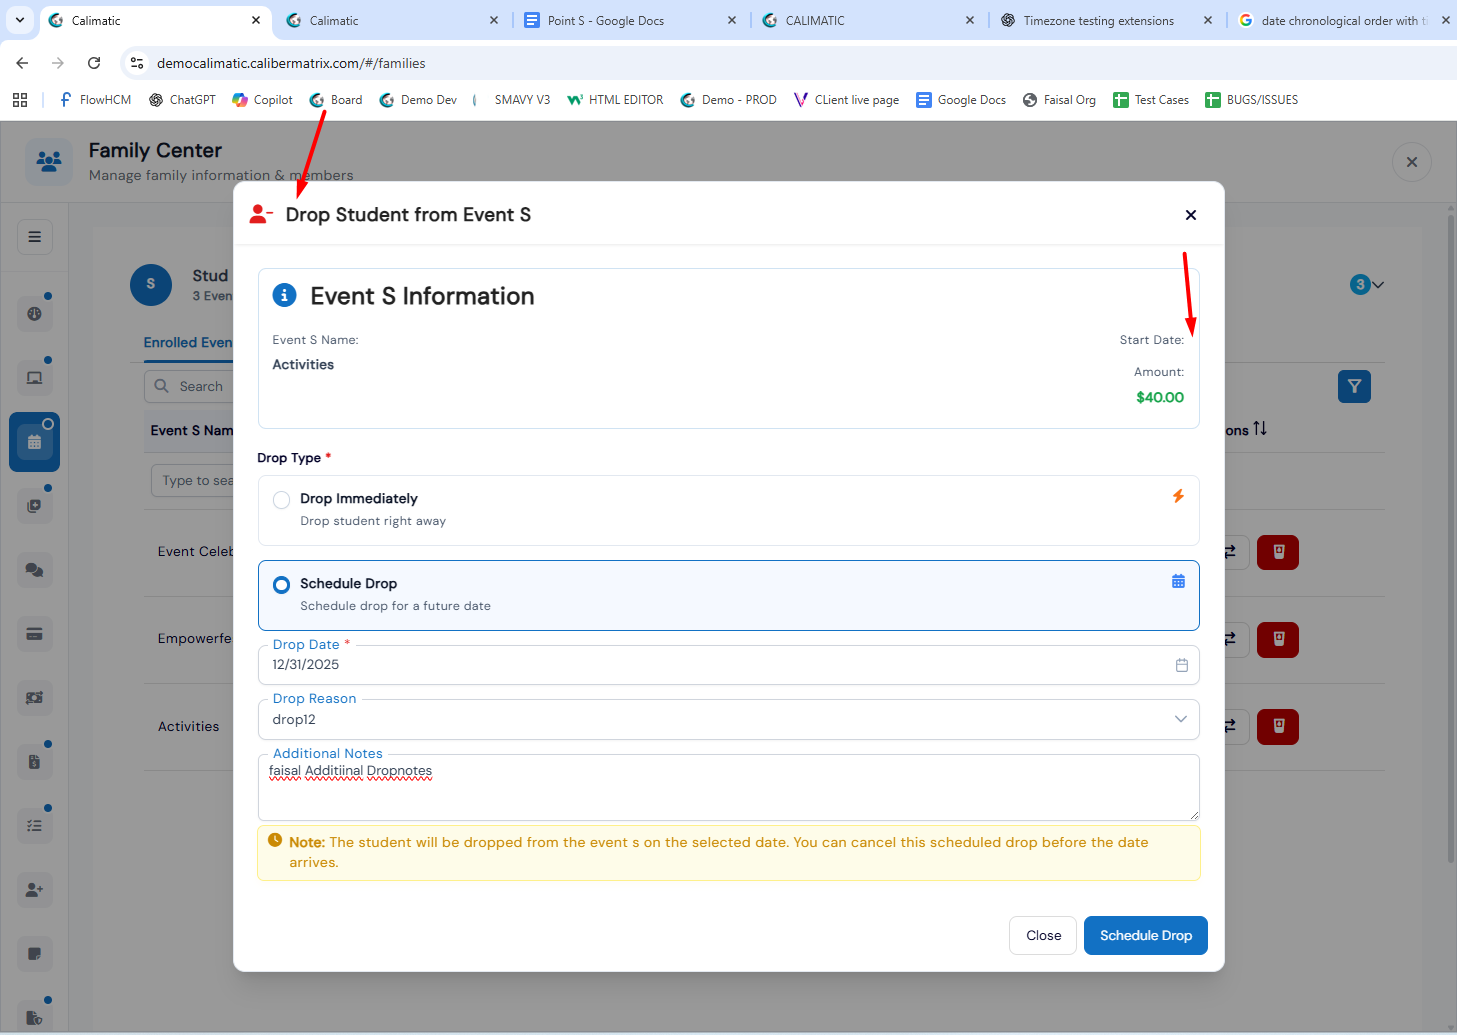Open the Demo Dev bookmark
Viewport: 1457px width, 1035px height.
(418, 100)
